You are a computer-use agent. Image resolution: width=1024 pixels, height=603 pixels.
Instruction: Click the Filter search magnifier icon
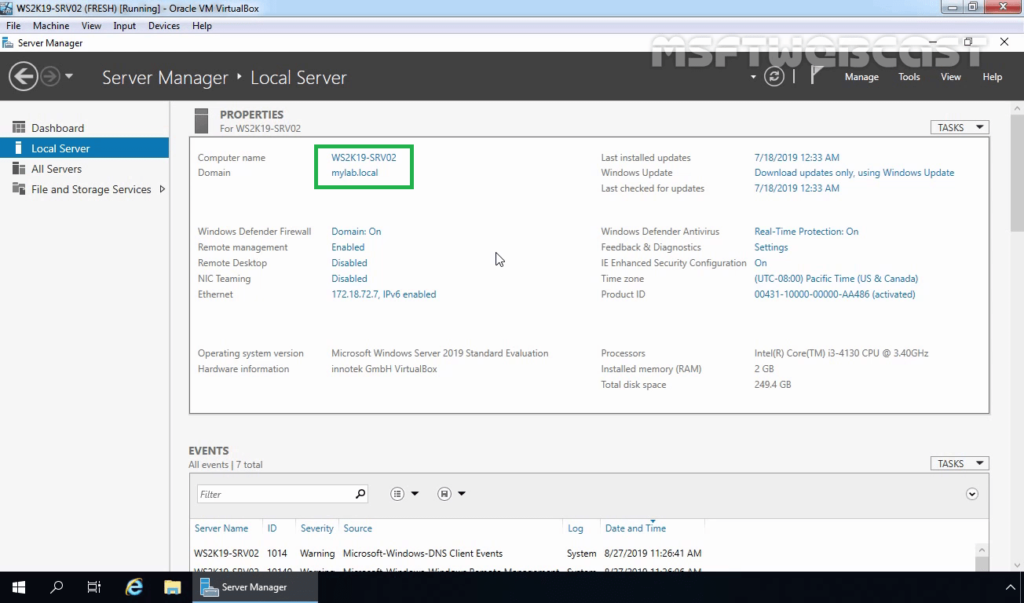coord(360,494)
